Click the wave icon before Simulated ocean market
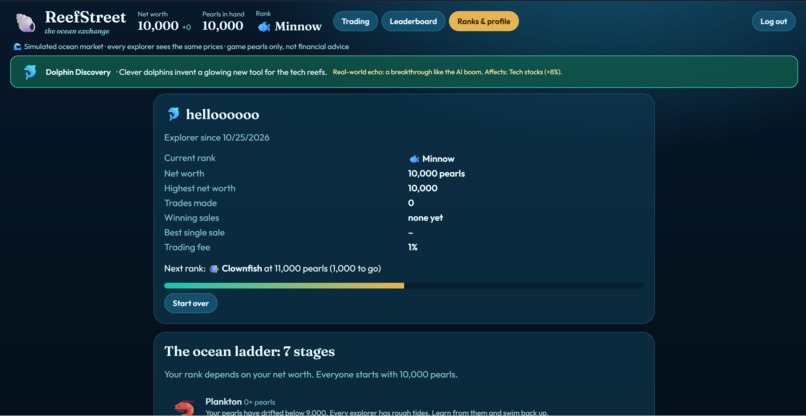The image size is (806, 416). coord(18,47)
